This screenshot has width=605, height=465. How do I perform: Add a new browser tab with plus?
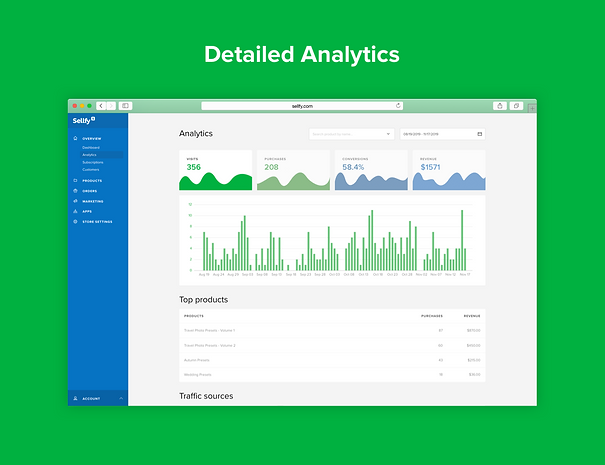pos(532,108)
